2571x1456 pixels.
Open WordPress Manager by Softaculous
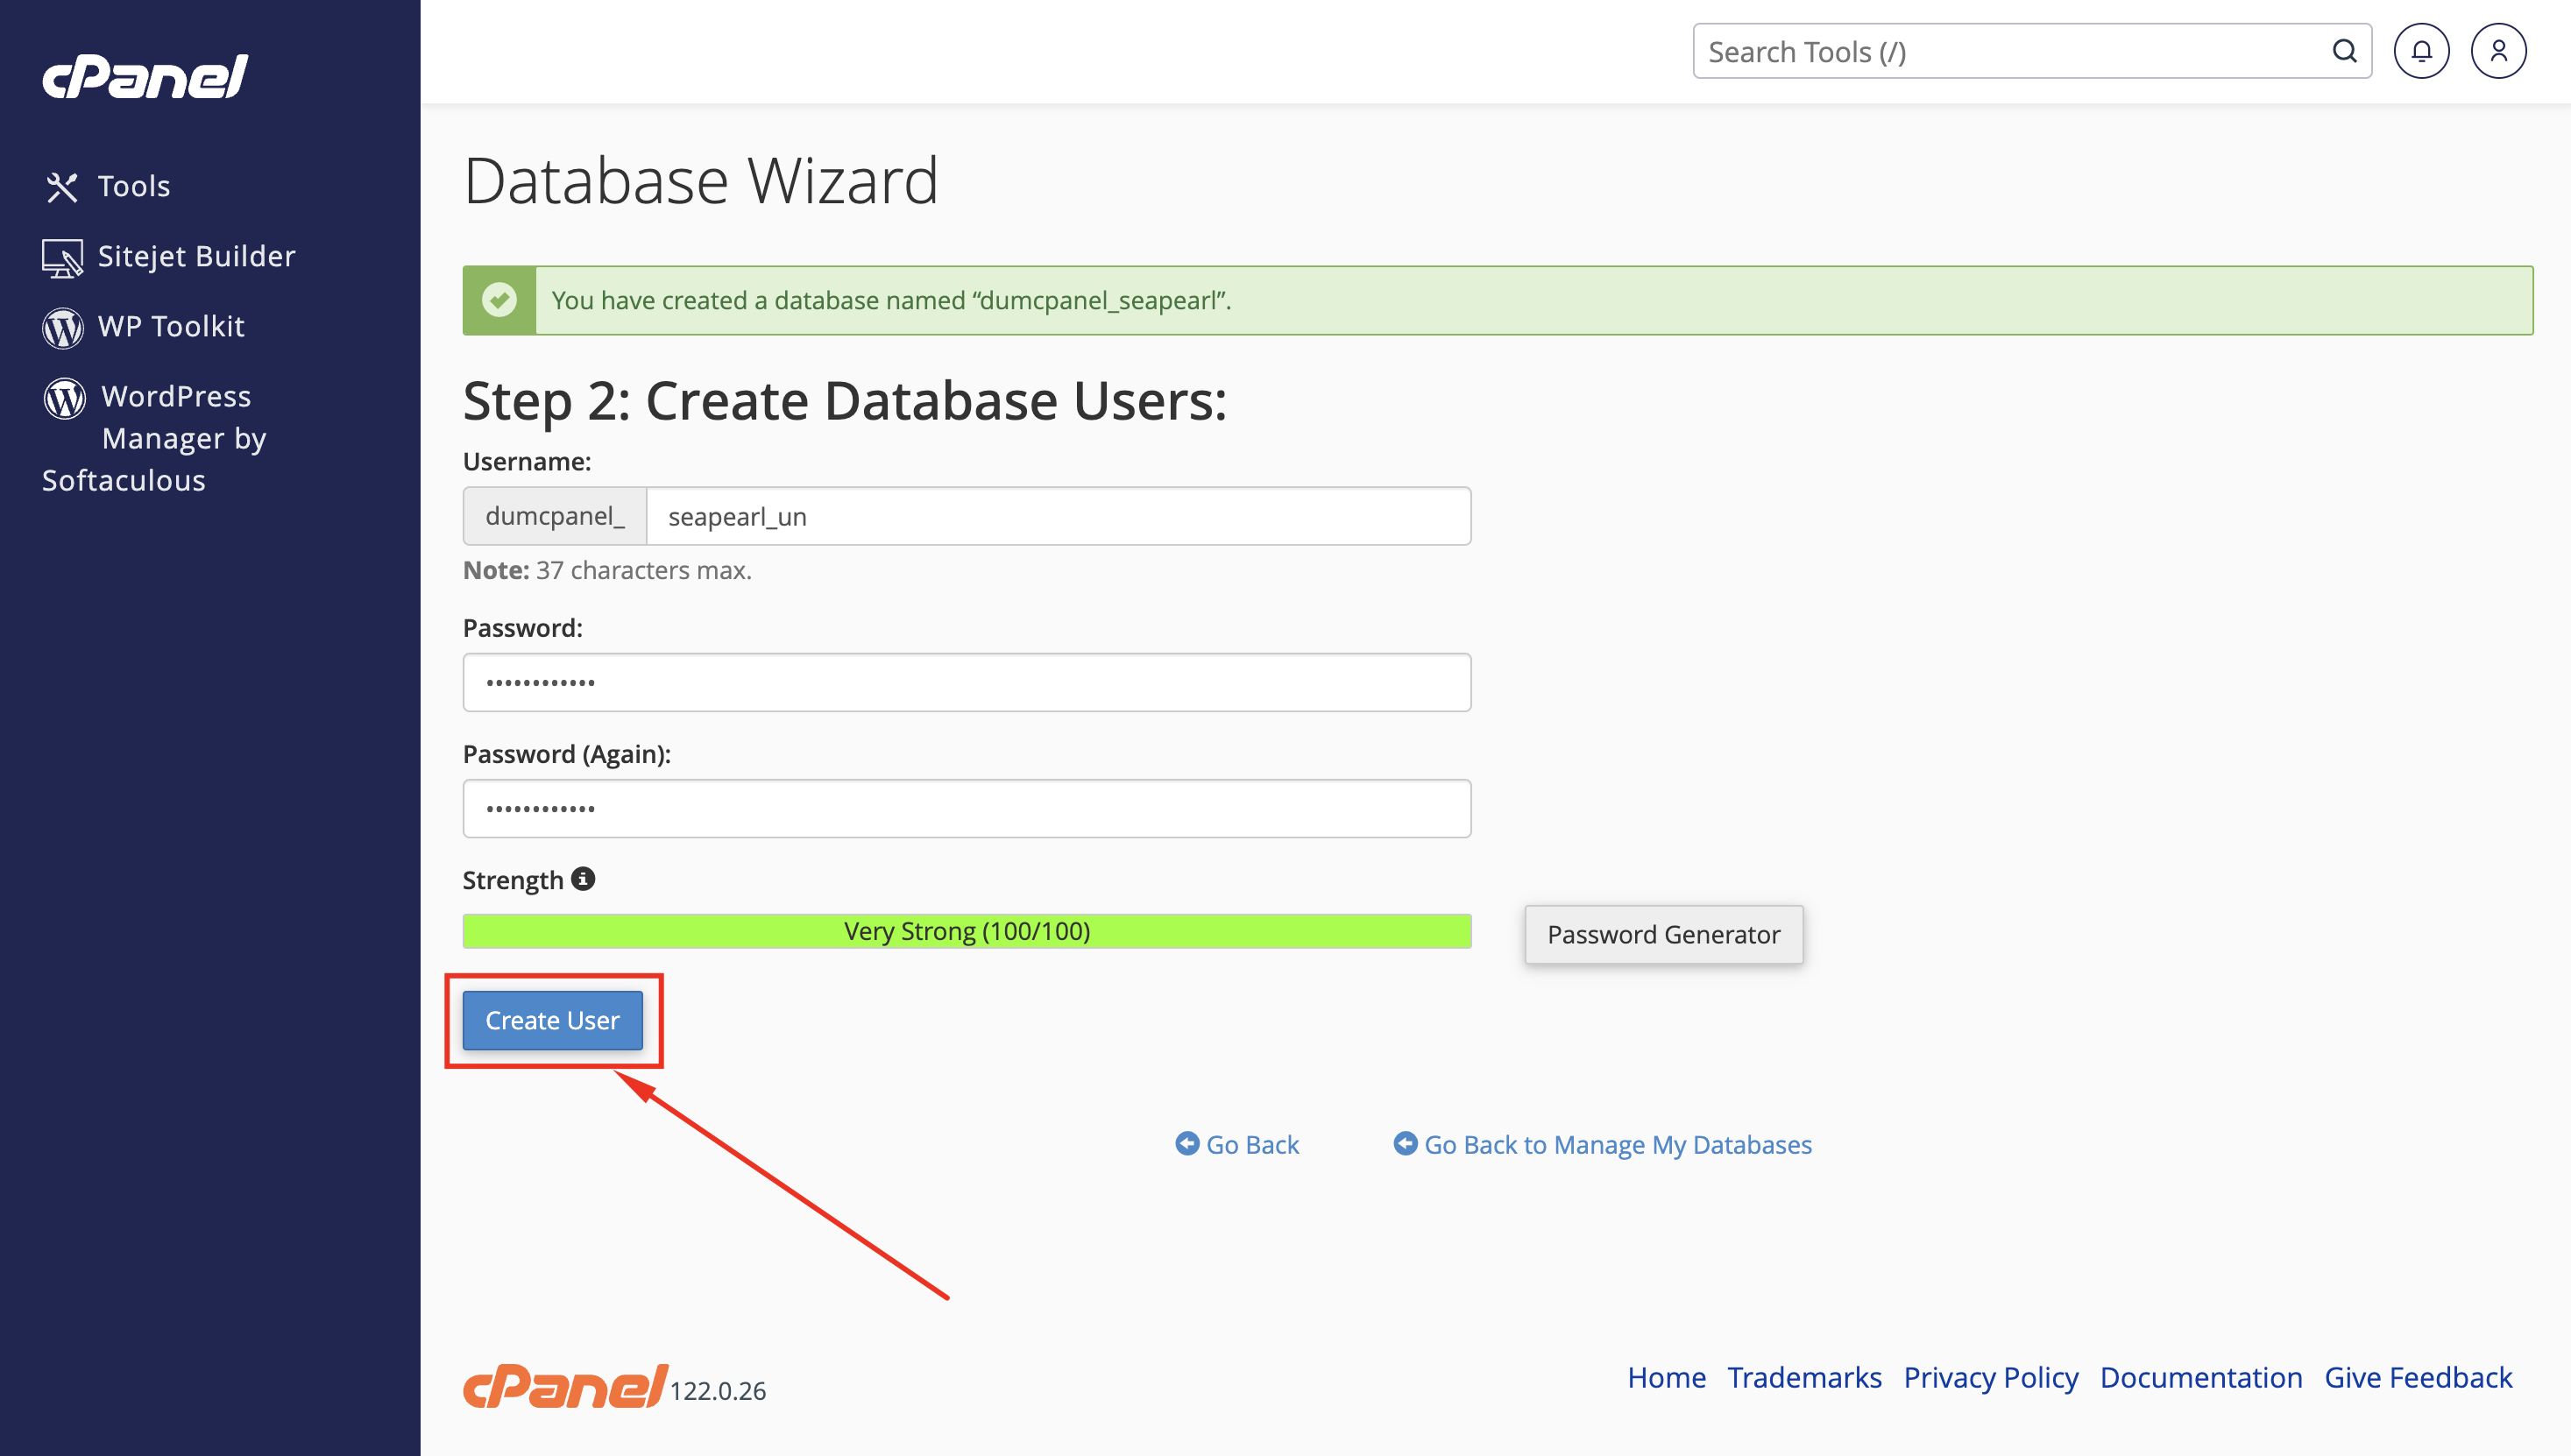coord(155,438)
